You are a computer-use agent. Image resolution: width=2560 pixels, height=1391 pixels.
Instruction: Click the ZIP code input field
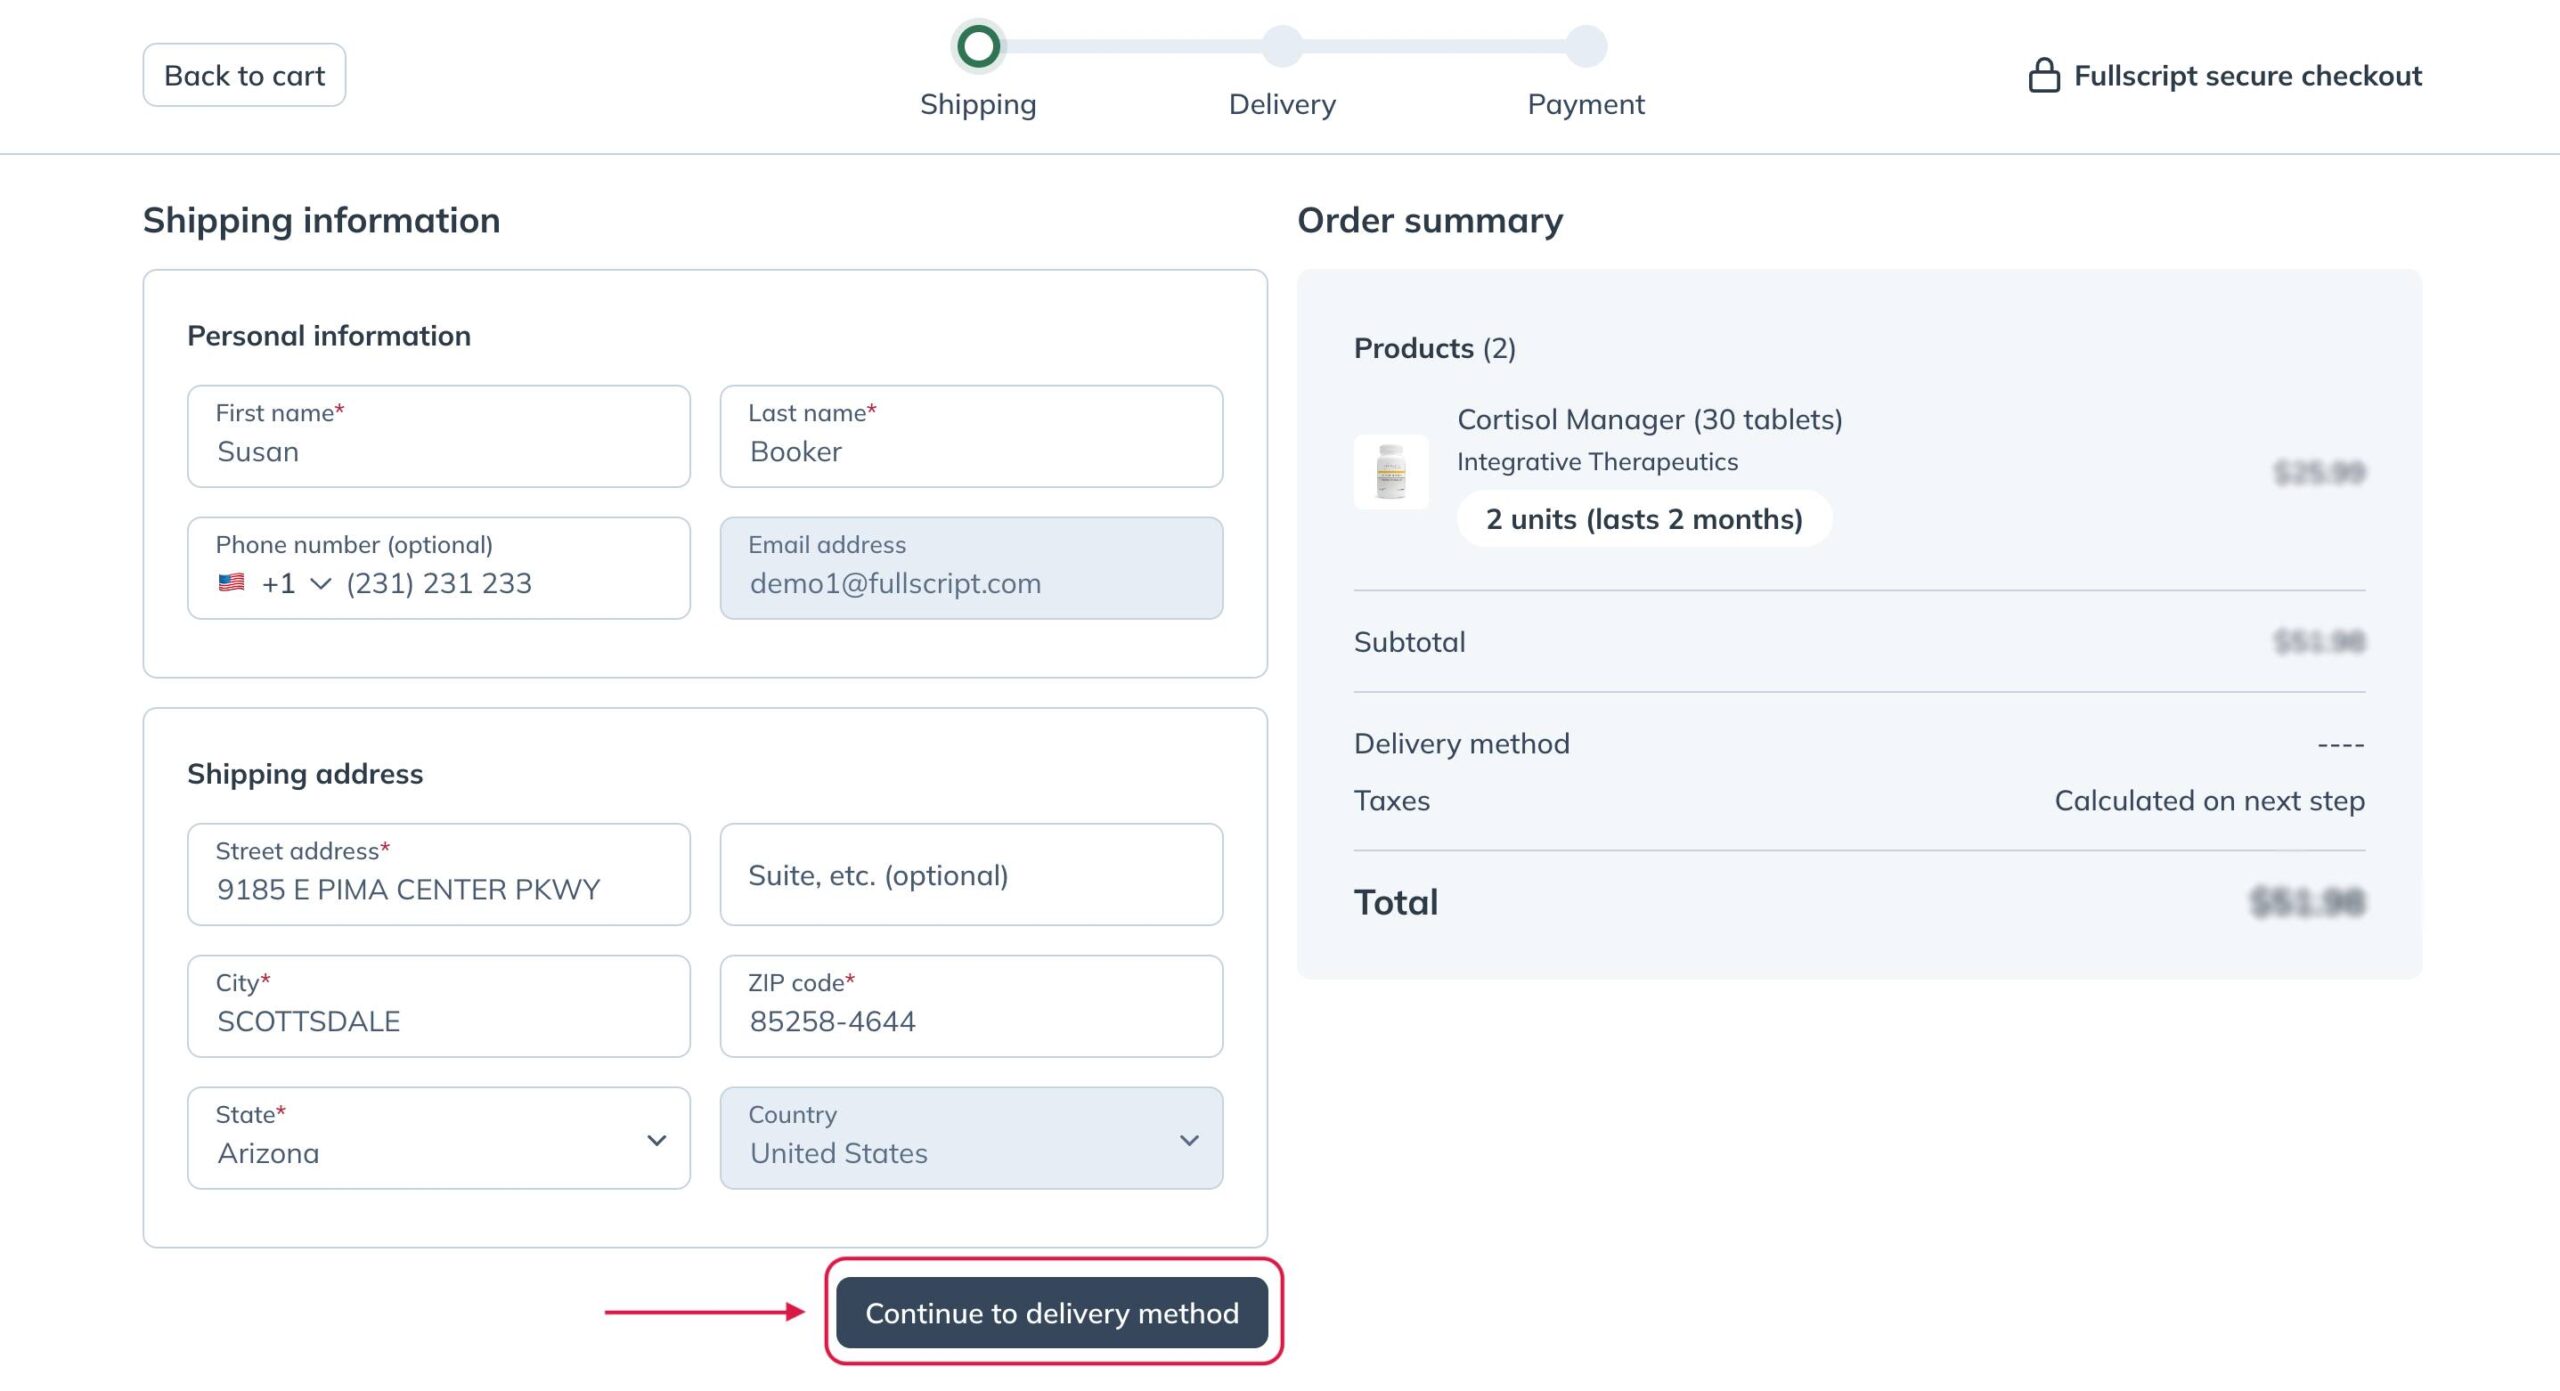tap(971, 1021)
